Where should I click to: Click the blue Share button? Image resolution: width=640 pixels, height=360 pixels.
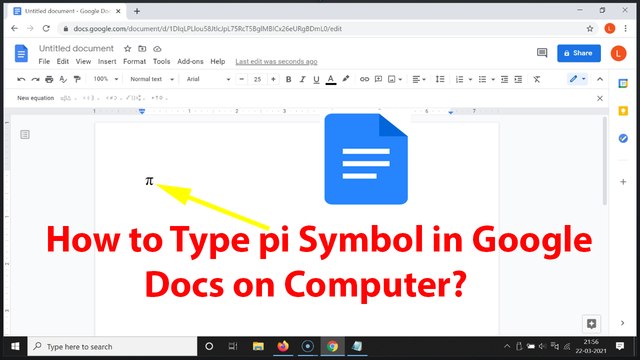click(579, 53)
